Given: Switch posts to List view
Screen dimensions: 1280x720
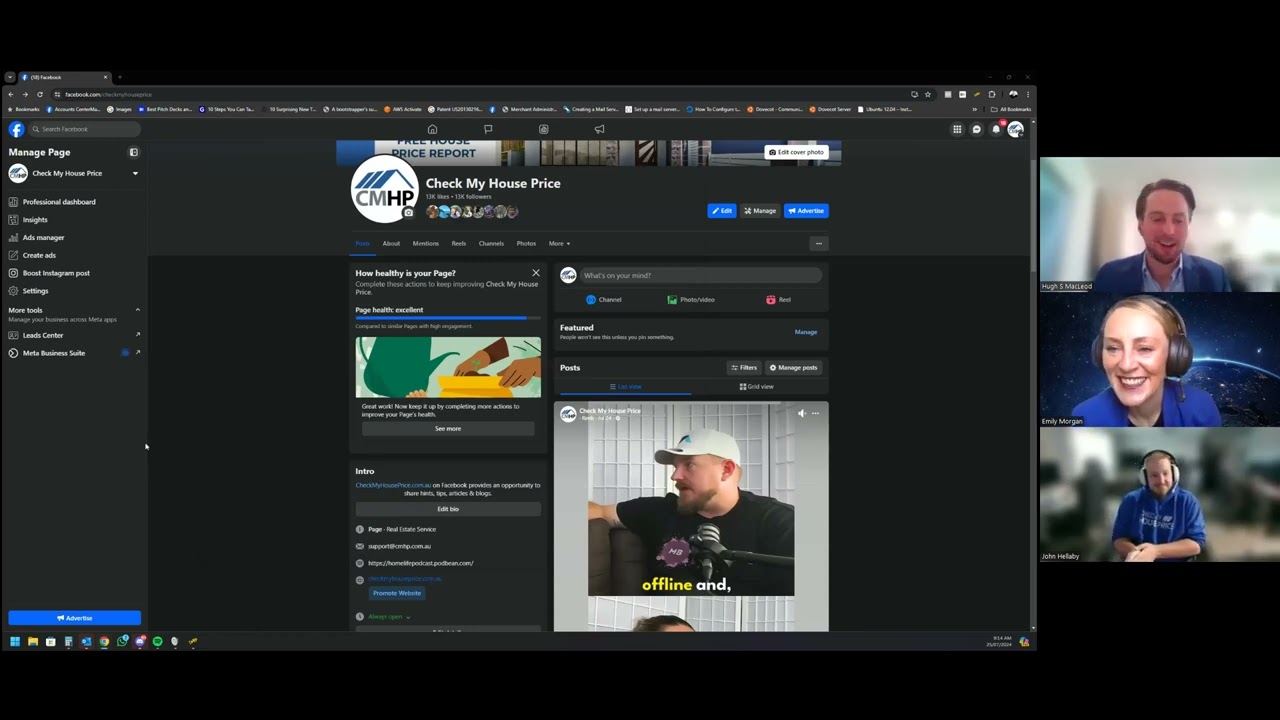Looking at the screenshot, I should click(x=625, y=387).
